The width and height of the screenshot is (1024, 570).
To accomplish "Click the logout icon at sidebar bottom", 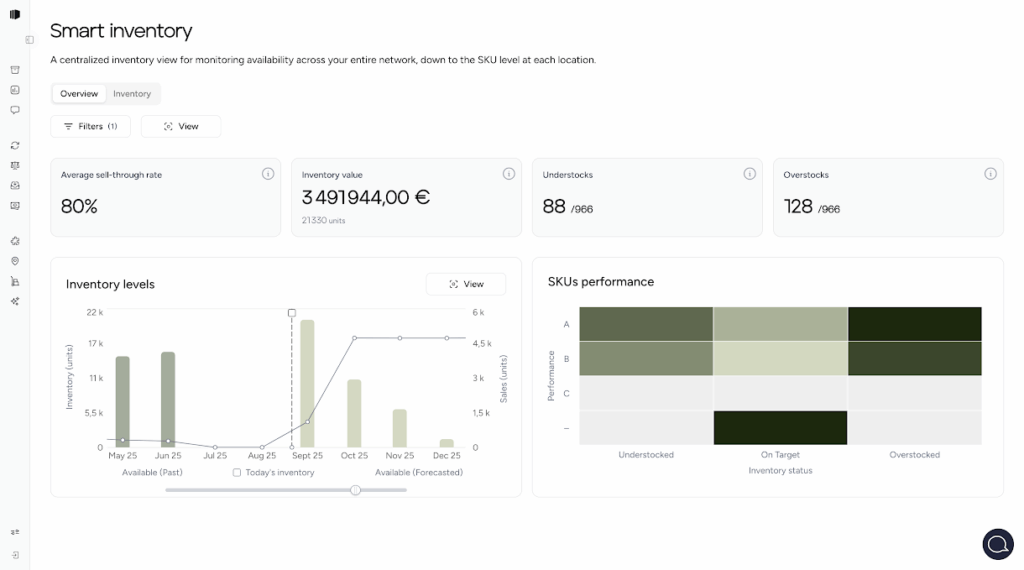I will coord(15,554).
